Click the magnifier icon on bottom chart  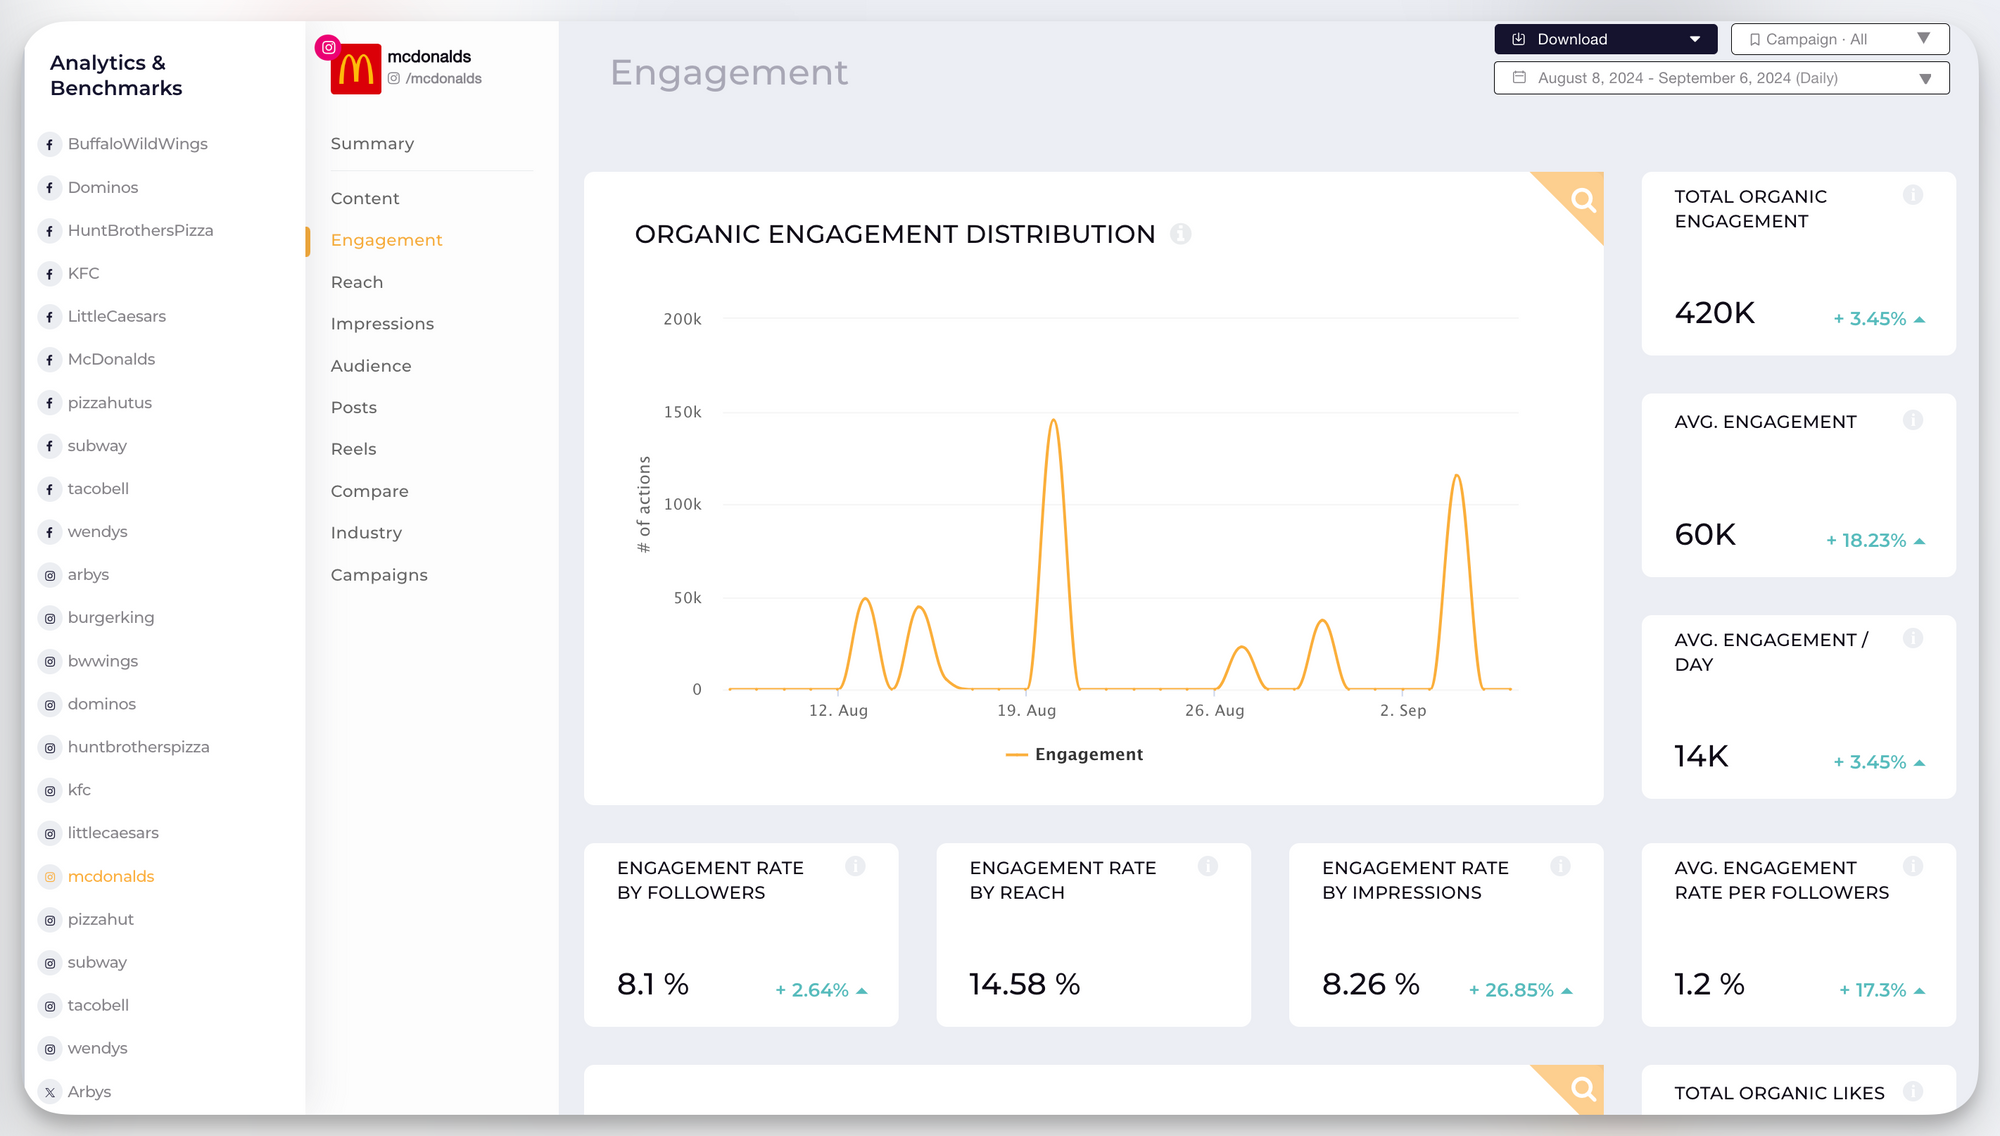1582,1089
